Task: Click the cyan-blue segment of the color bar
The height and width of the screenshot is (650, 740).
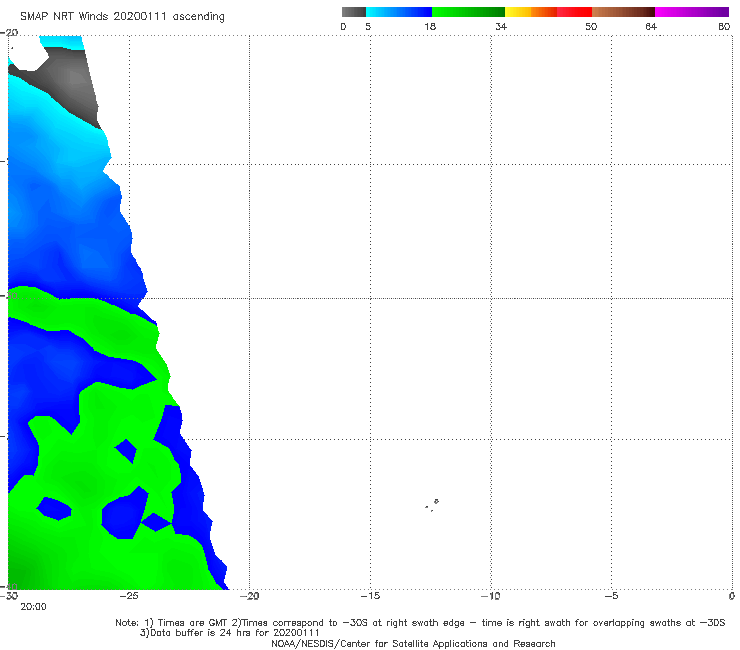Action: [x=399, y=12]
